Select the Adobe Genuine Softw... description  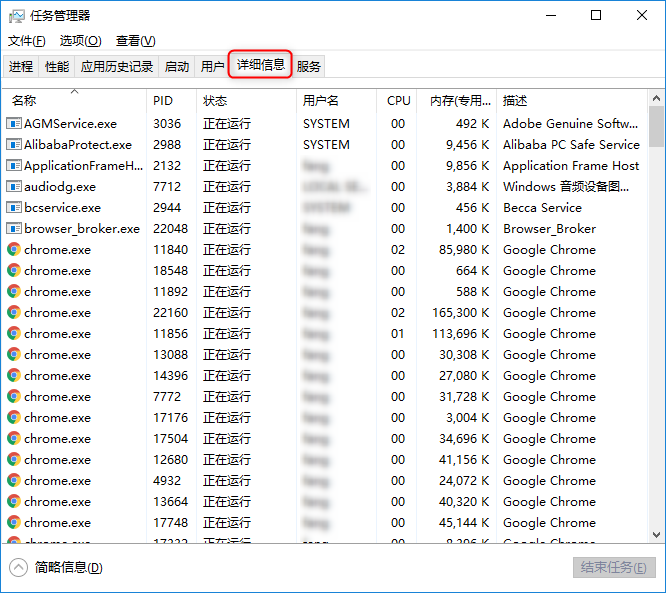point(570,124)
